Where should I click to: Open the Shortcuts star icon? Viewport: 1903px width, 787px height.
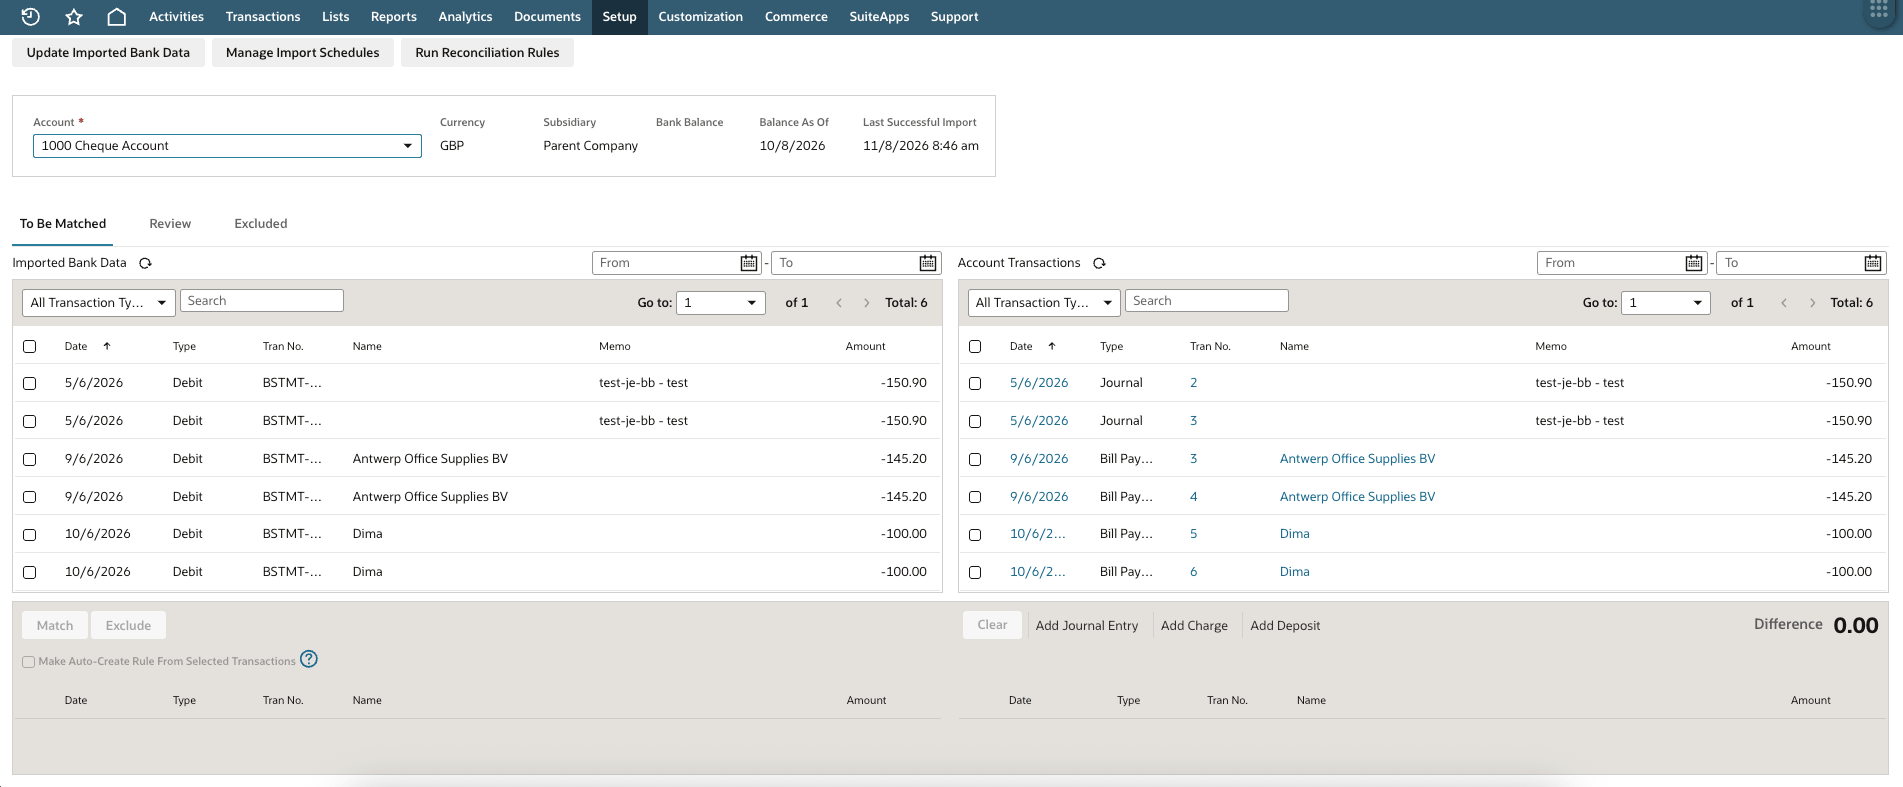click(74, 16)
